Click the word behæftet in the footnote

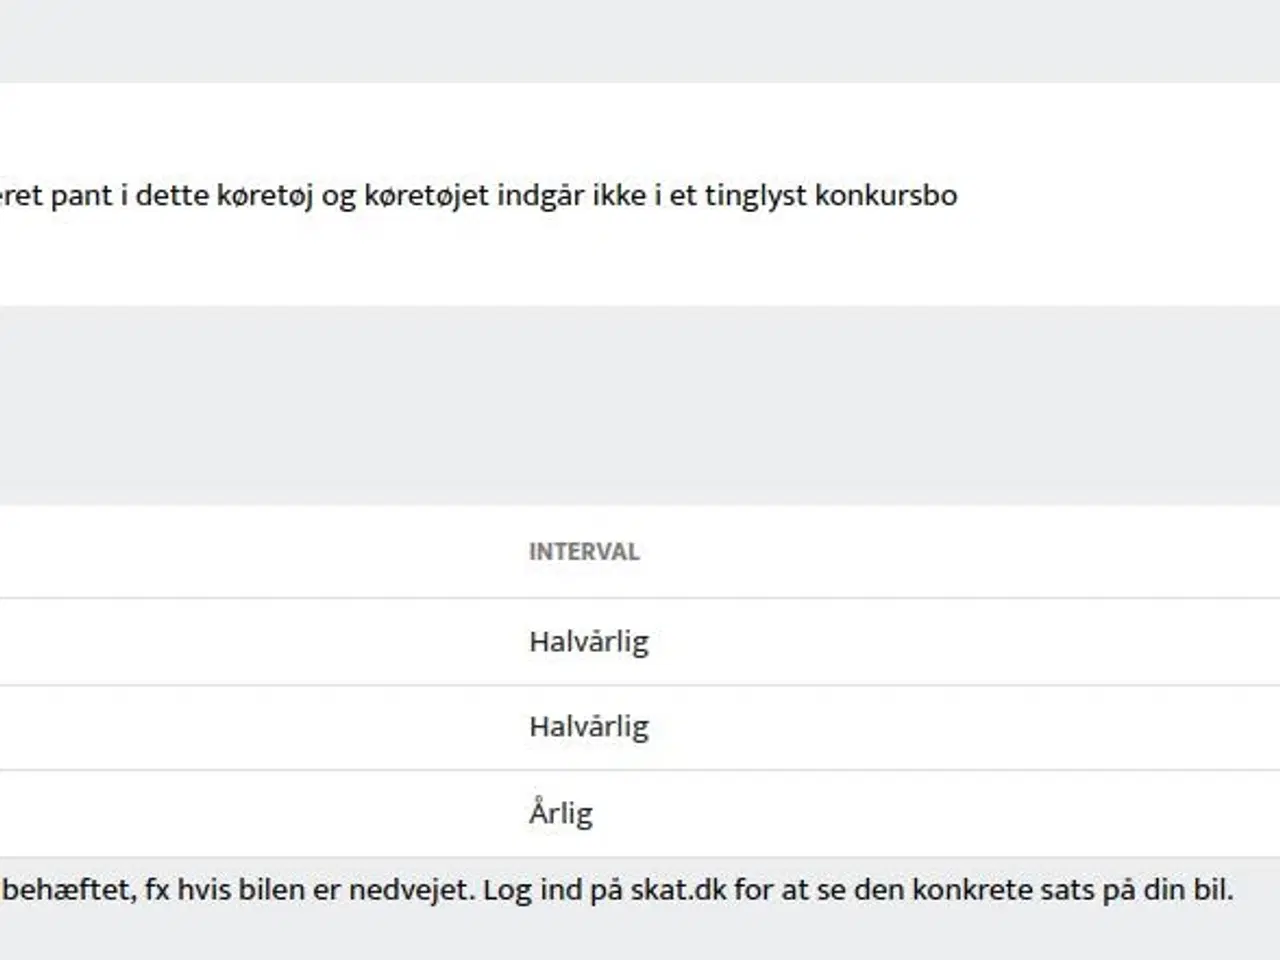pyautogui.click(x=66, y=889)
